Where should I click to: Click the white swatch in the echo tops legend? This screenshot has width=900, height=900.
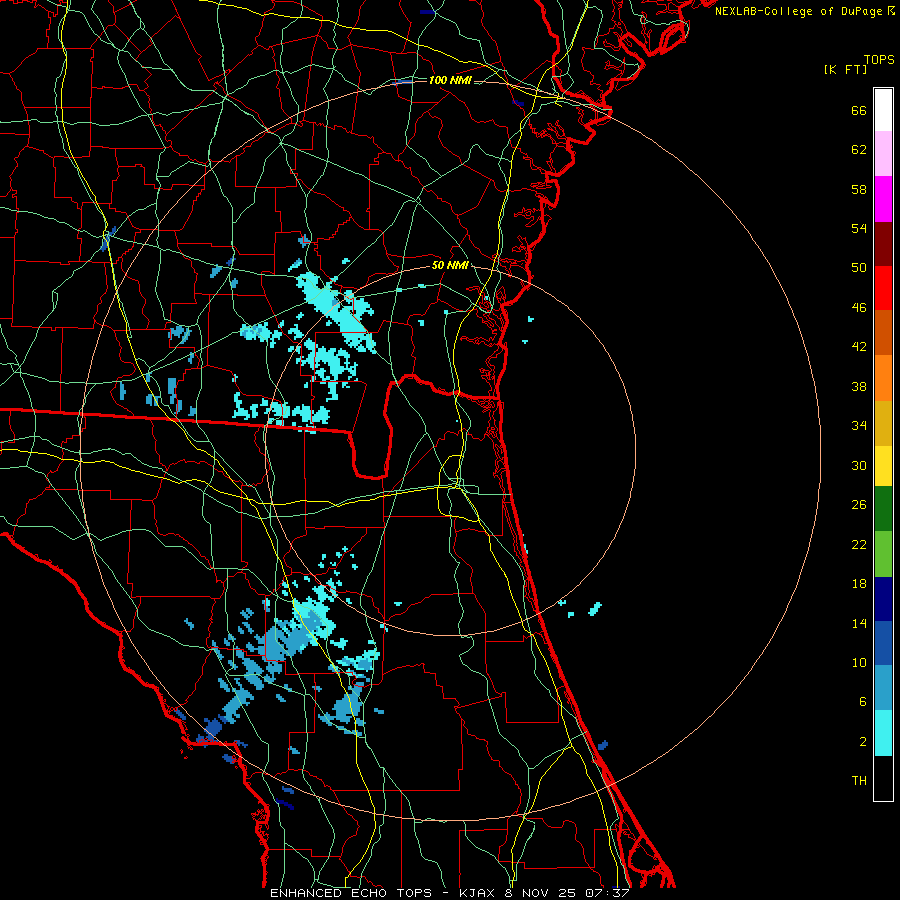[x=883, y=110]
